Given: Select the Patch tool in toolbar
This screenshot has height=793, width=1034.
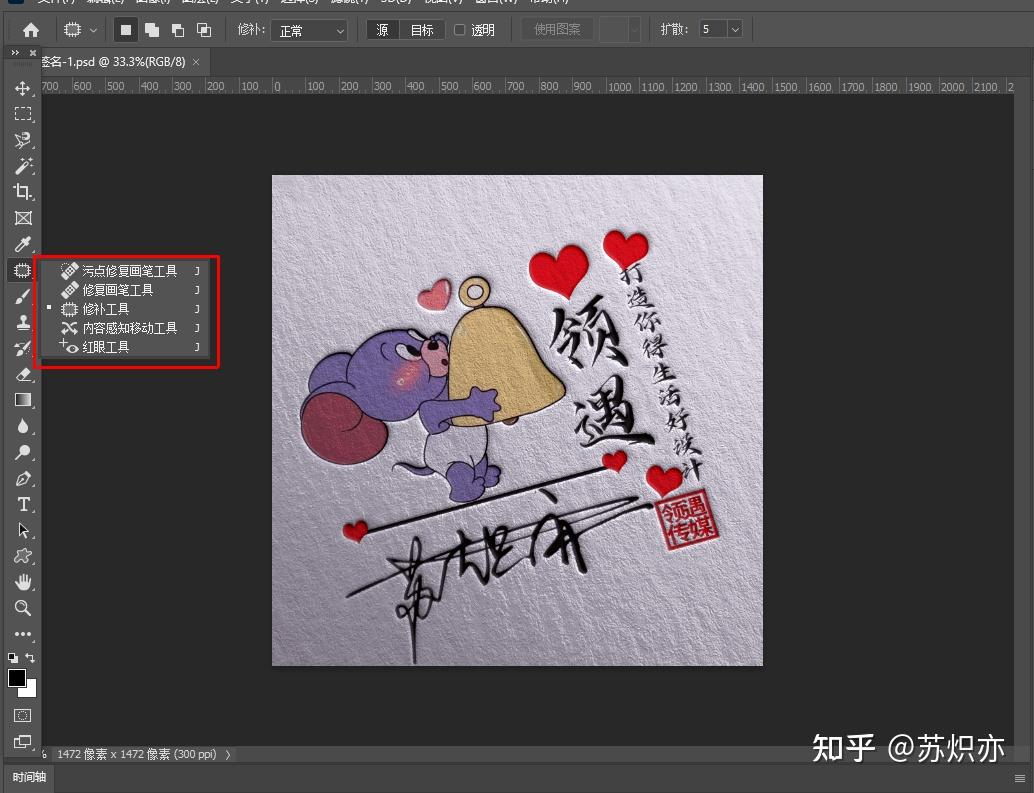Looking at the screenshot, I should [22, 270].
